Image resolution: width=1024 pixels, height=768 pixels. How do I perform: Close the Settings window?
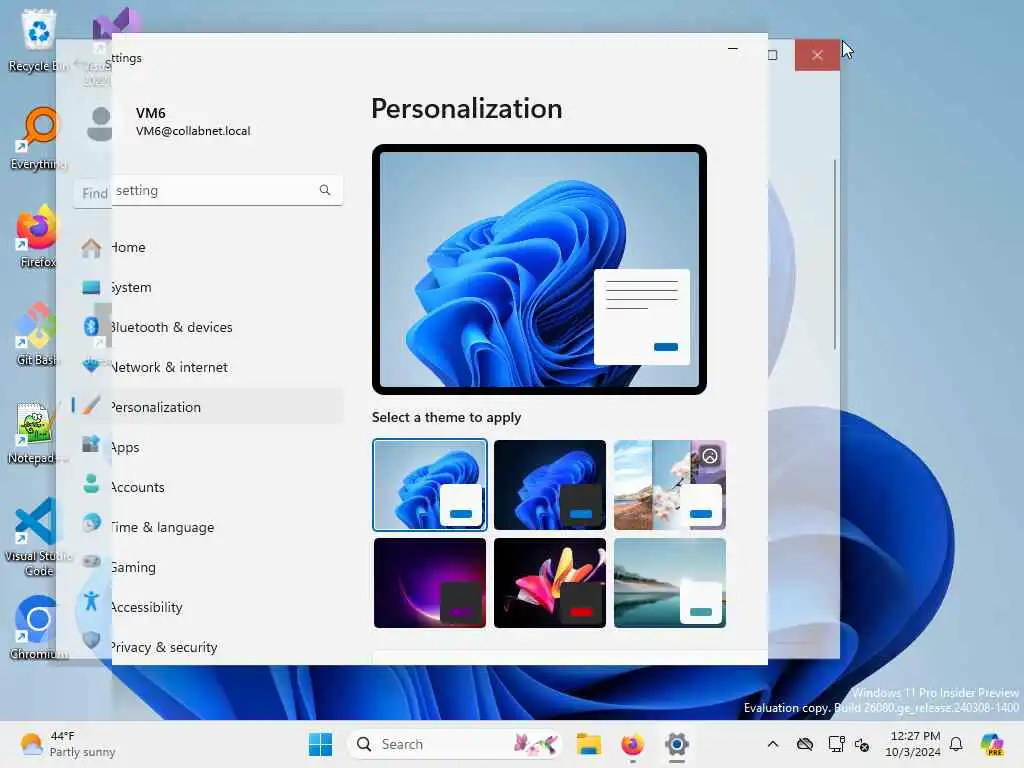pos(817,55)
